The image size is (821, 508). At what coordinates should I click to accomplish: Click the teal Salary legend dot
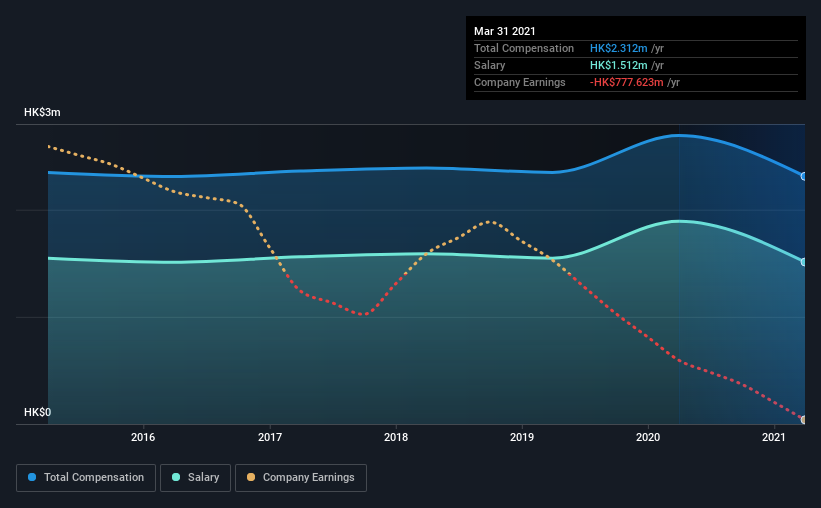176,477
